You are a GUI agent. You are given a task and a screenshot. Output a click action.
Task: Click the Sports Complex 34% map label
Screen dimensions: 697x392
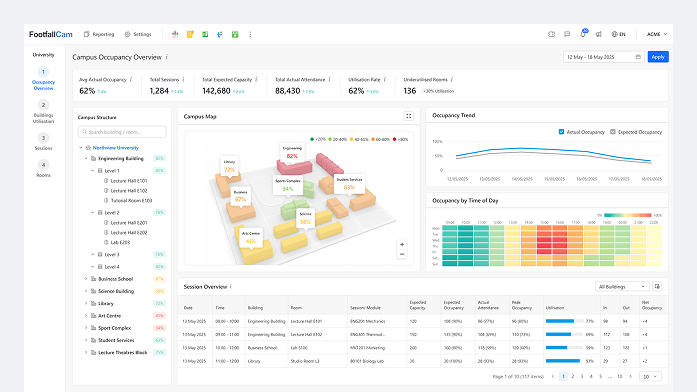(288, 185)
